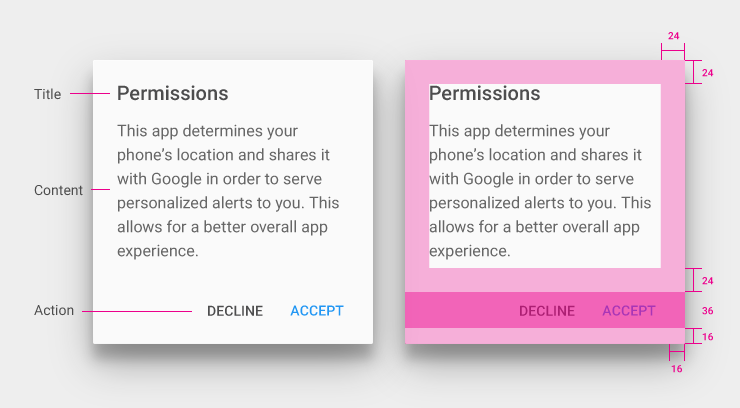The width and height of the screenshot is (740, 408).
Task: Tap purple ACCEPT in the pink dialog
Action: tap(629, 311)
